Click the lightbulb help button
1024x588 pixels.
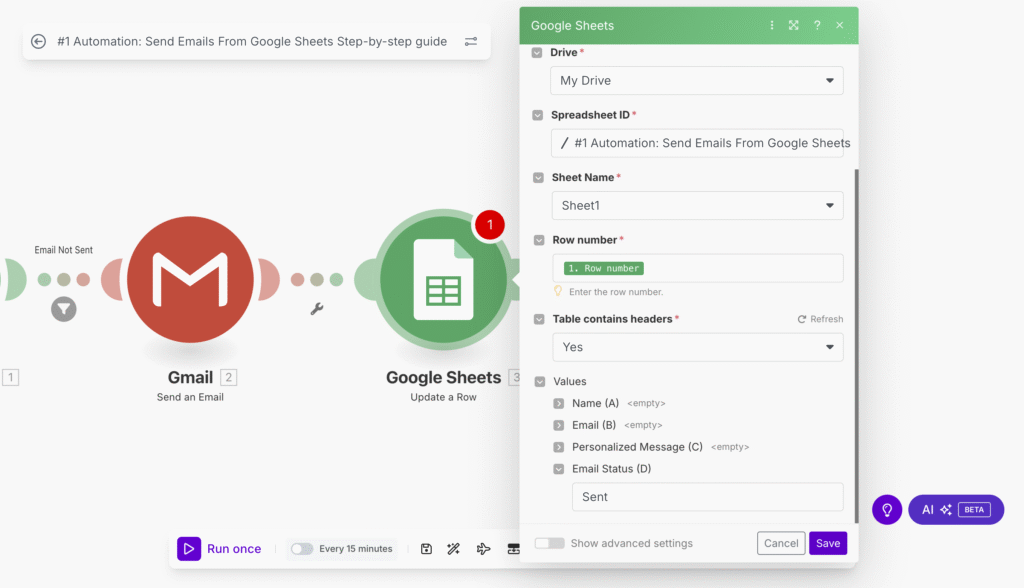(887, 510)
